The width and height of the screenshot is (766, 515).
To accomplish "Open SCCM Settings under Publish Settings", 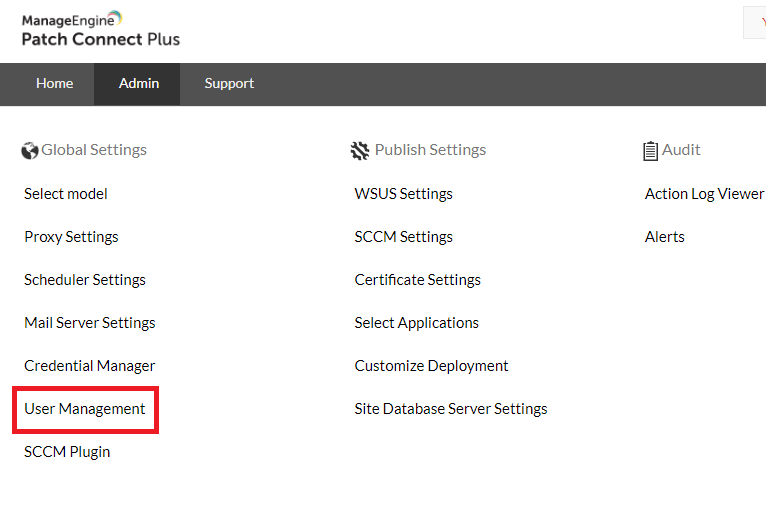I will pyautogui.click(x=403, y=237).
